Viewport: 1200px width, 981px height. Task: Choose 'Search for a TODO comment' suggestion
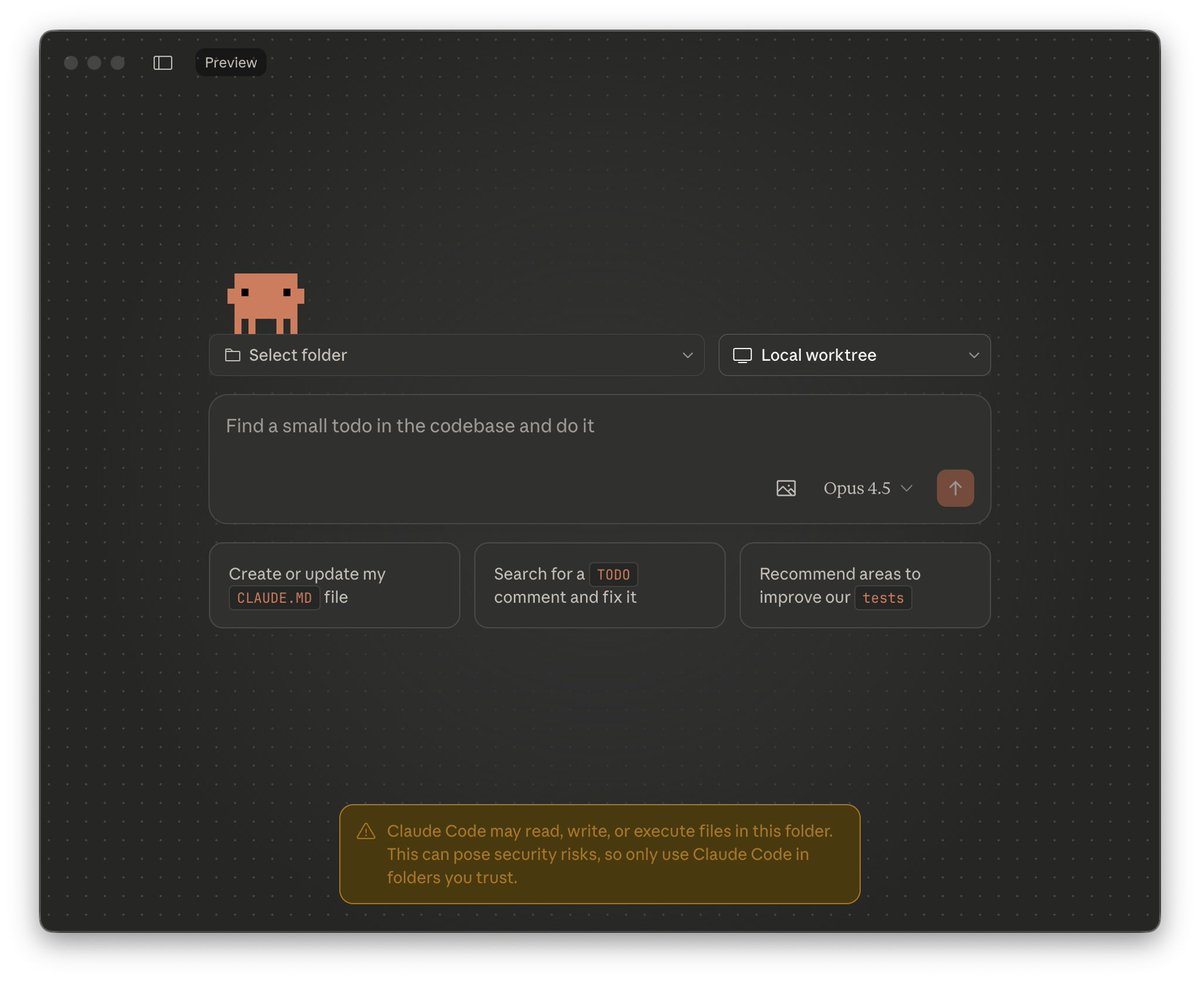tap(600, 586)
